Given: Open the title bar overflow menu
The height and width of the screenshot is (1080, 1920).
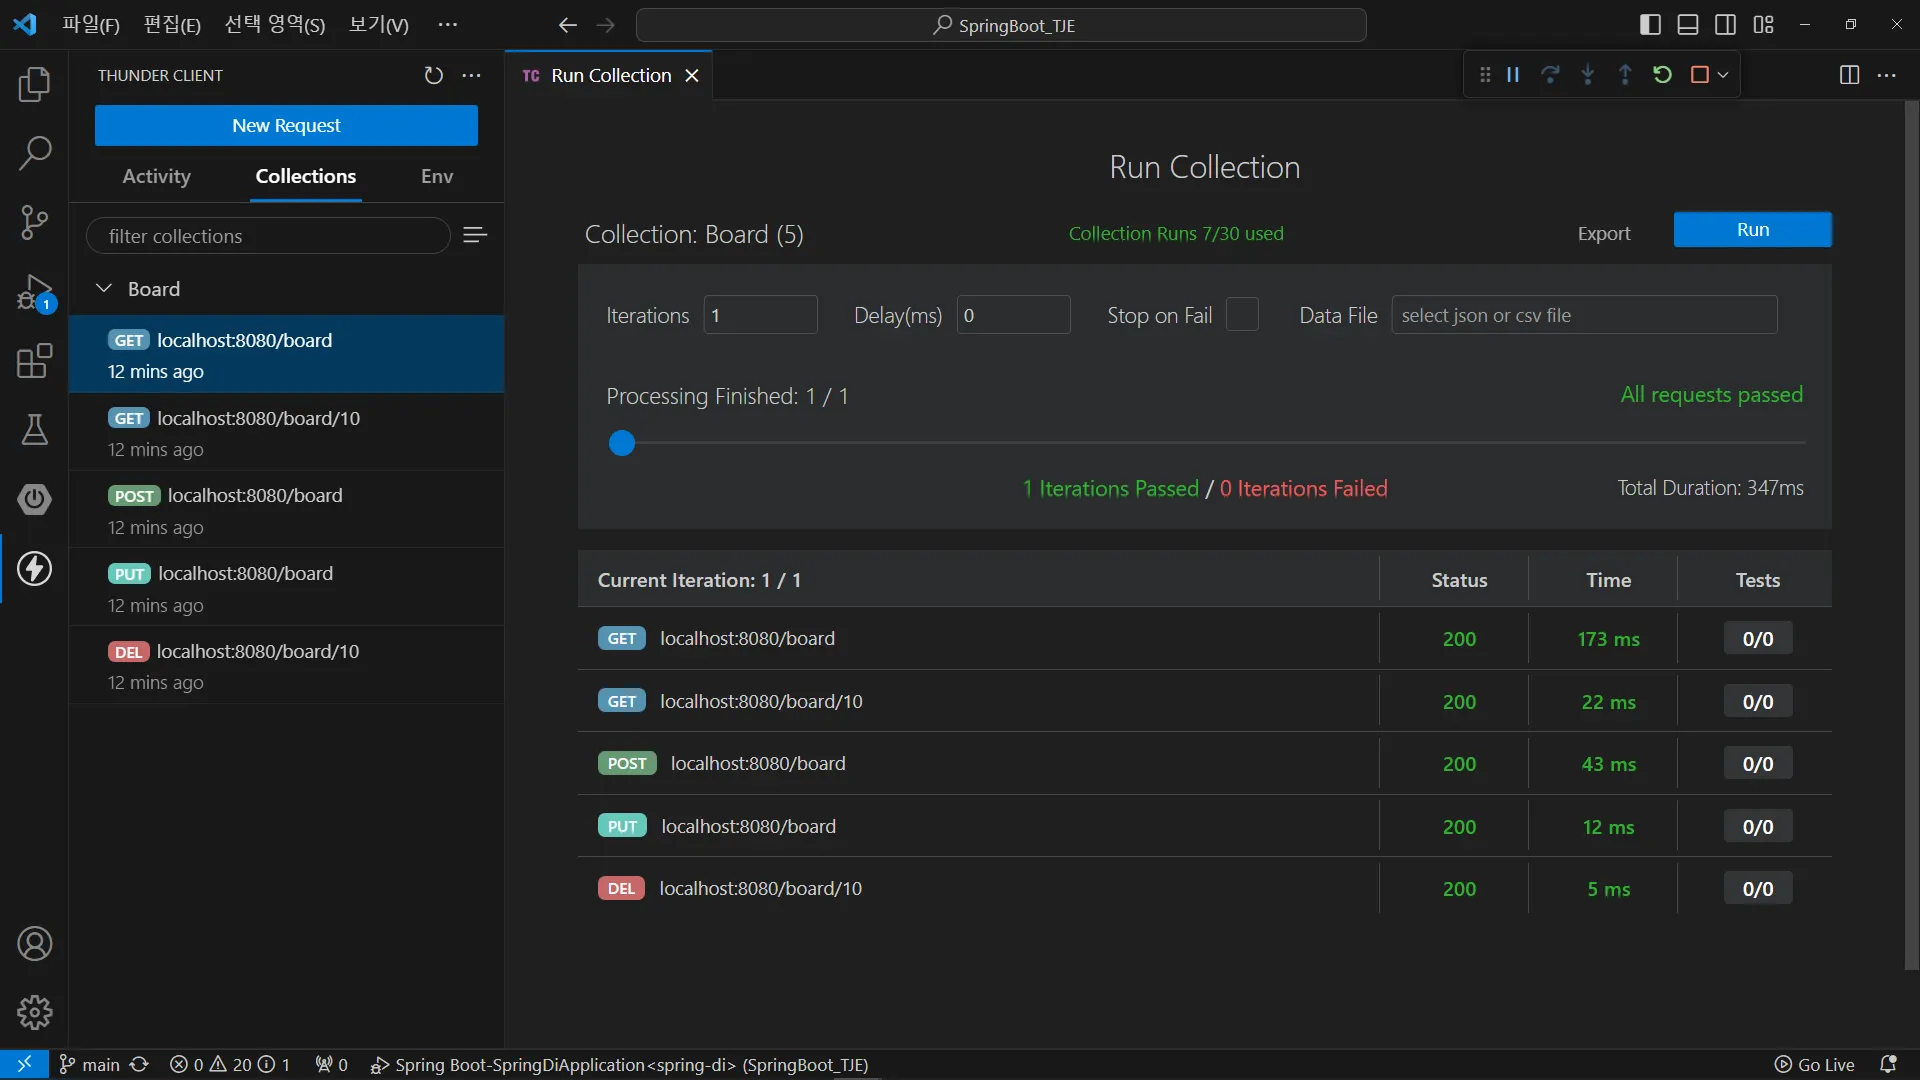Looking at the screenshot, I should click(x=448, y=25).
